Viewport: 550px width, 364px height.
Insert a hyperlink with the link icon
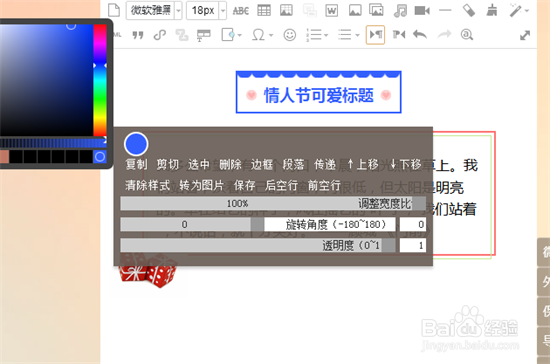pyautogui.click(x=160, y=35)
